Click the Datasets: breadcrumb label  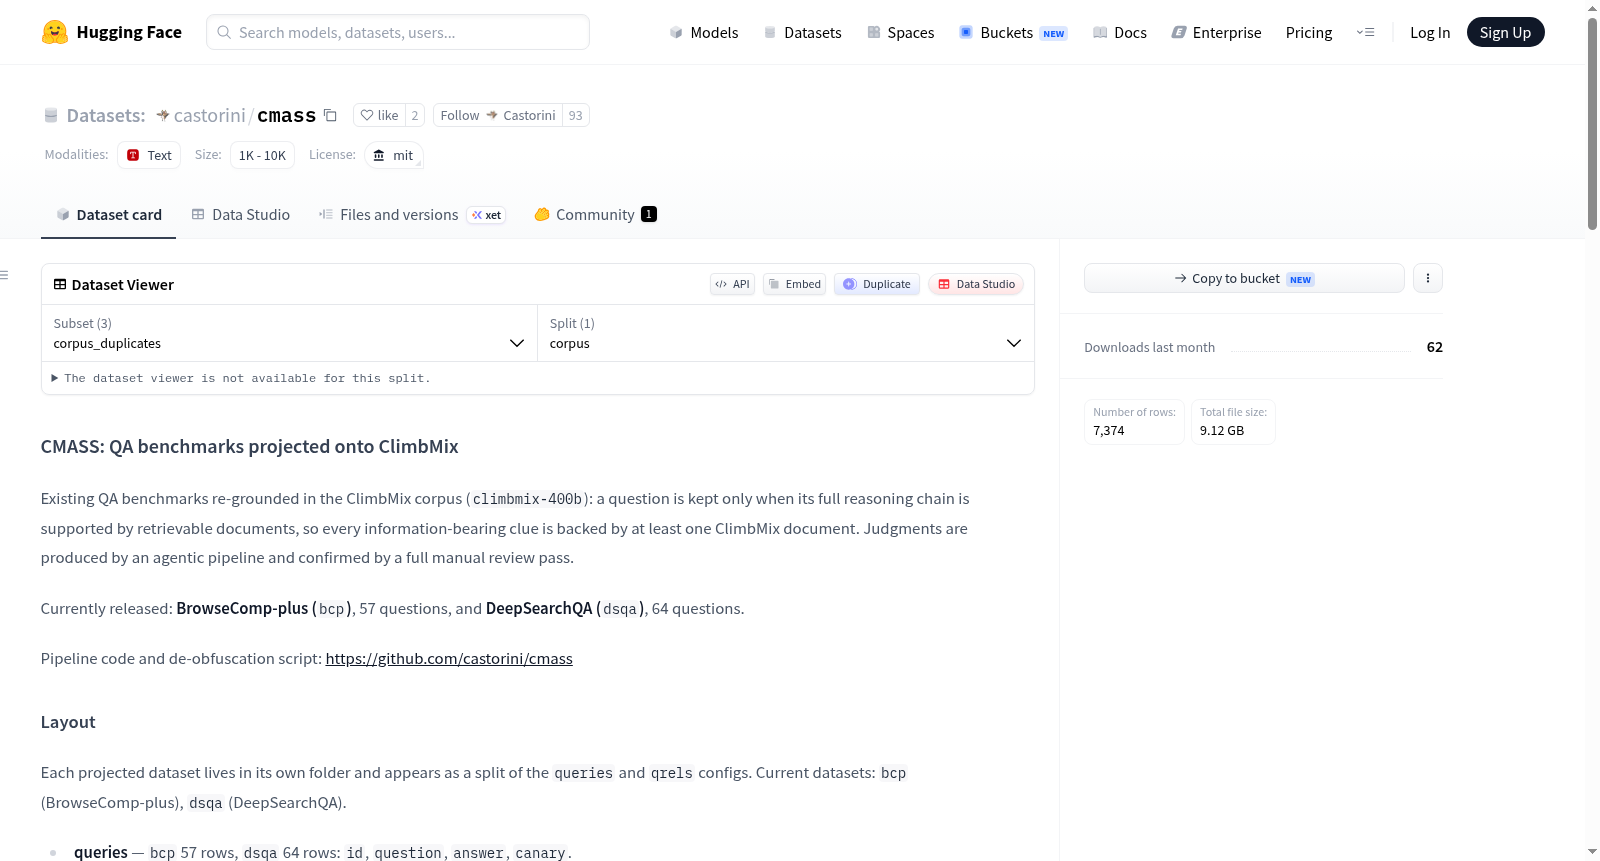click(x=106, y=115)
